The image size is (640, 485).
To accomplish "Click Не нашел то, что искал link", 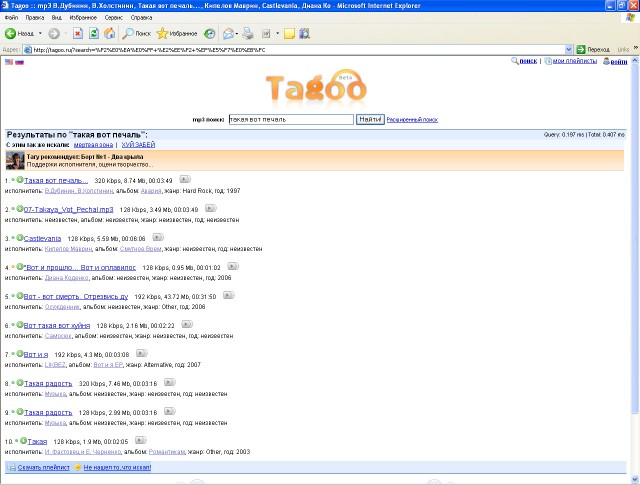I will click(118, 467).
